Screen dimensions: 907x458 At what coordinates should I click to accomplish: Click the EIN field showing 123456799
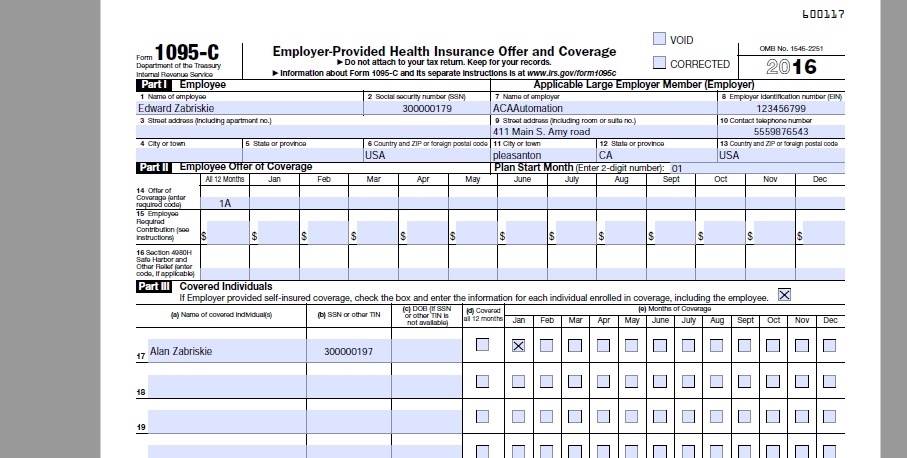(781, 108)
